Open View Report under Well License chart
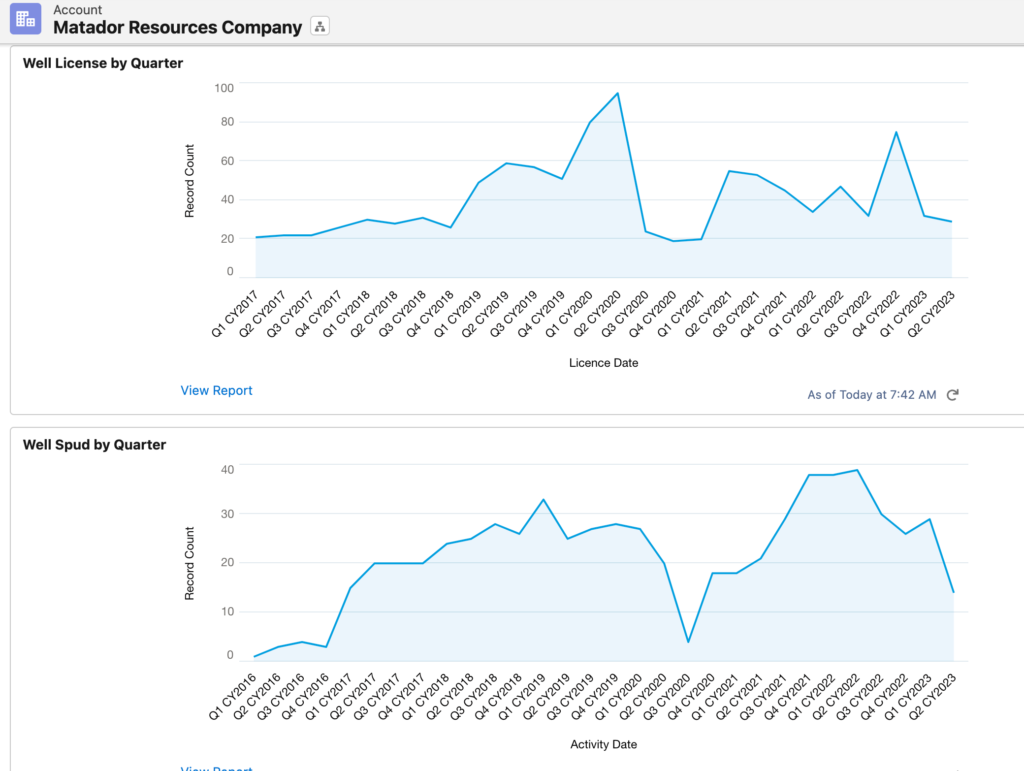 [216, 390]
